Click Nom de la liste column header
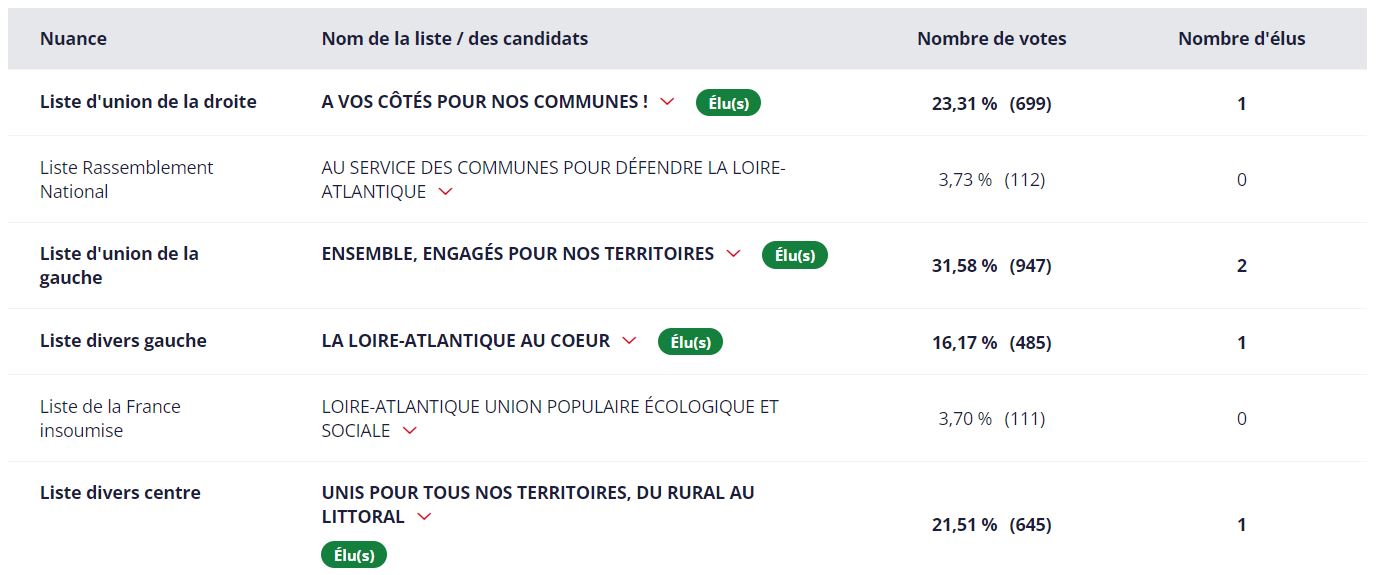1377x575 pixels. 455,39
